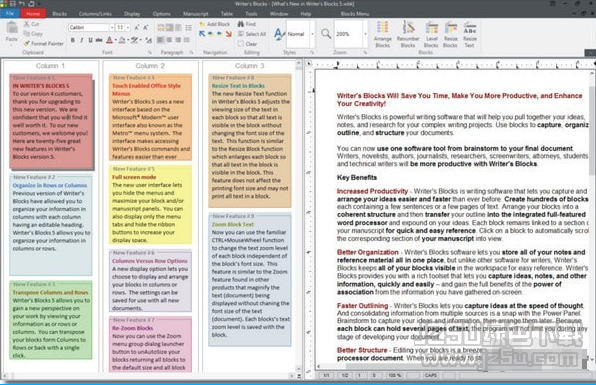Undo using the quick access toolbar arrow

tap(22, 3)
